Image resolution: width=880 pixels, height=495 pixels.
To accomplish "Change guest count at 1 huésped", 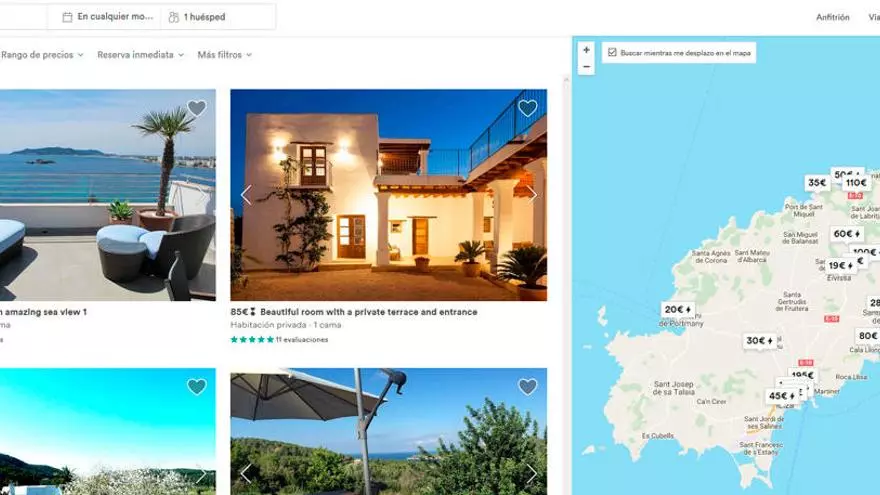I will 197,17.
